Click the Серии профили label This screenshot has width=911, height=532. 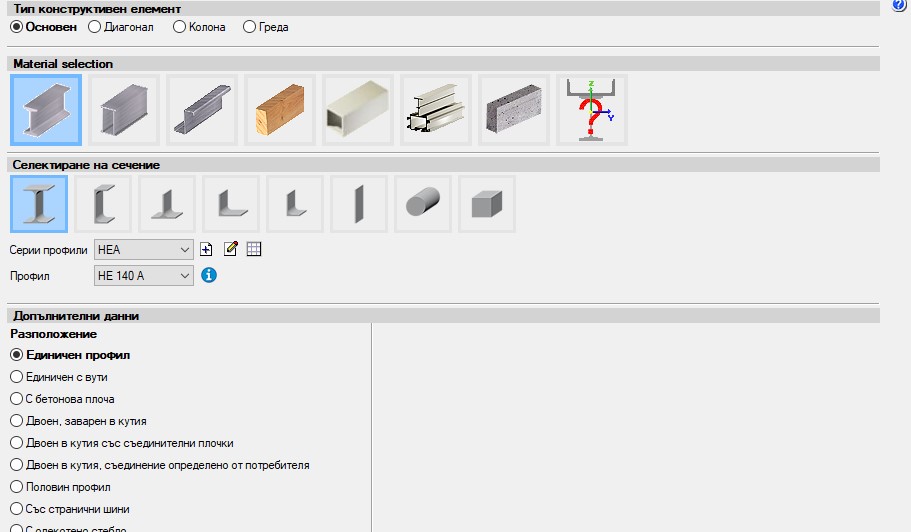tap(48, 250)
